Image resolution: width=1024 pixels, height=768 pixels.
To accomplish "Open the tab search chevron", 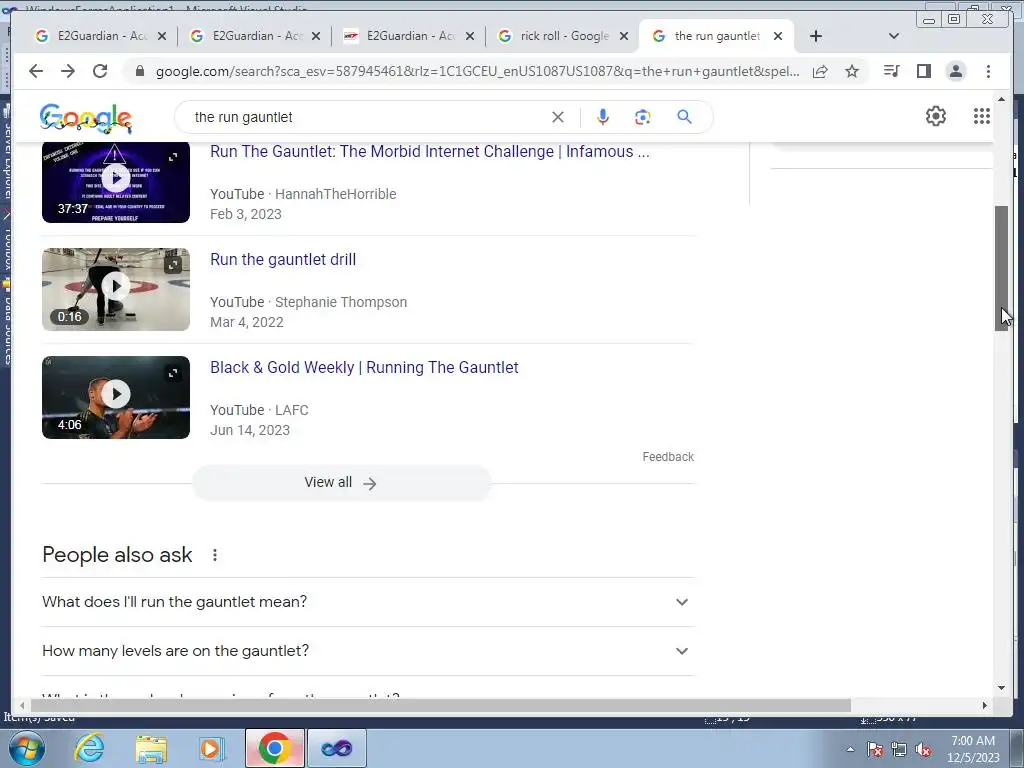I will coord(894,36).
